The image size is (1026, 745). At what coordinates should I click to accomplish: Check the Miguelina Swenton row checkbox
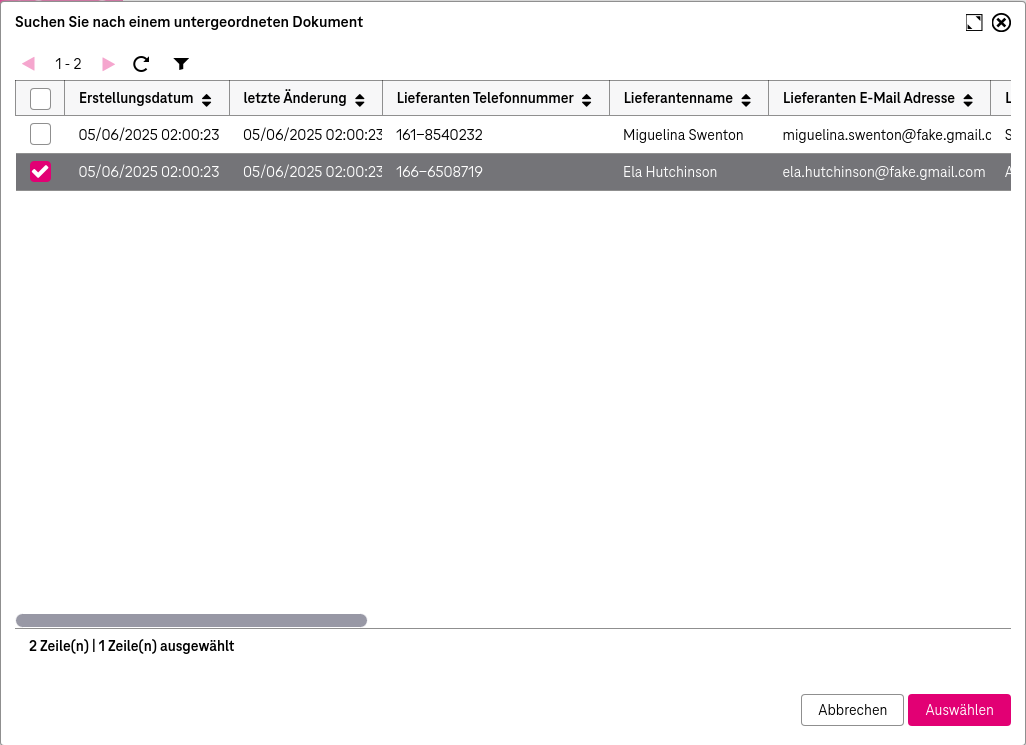coord(41,134)
